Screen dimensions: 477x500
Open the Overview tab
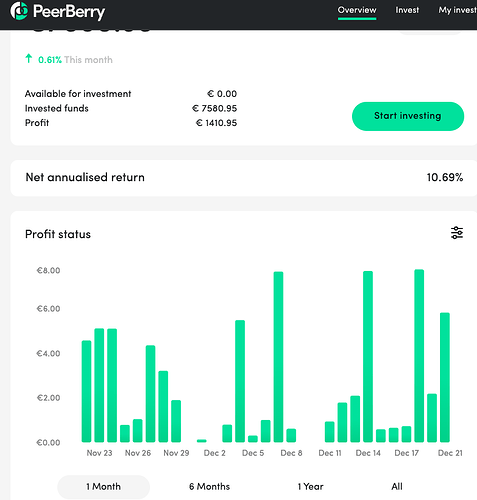click(357, 10)
